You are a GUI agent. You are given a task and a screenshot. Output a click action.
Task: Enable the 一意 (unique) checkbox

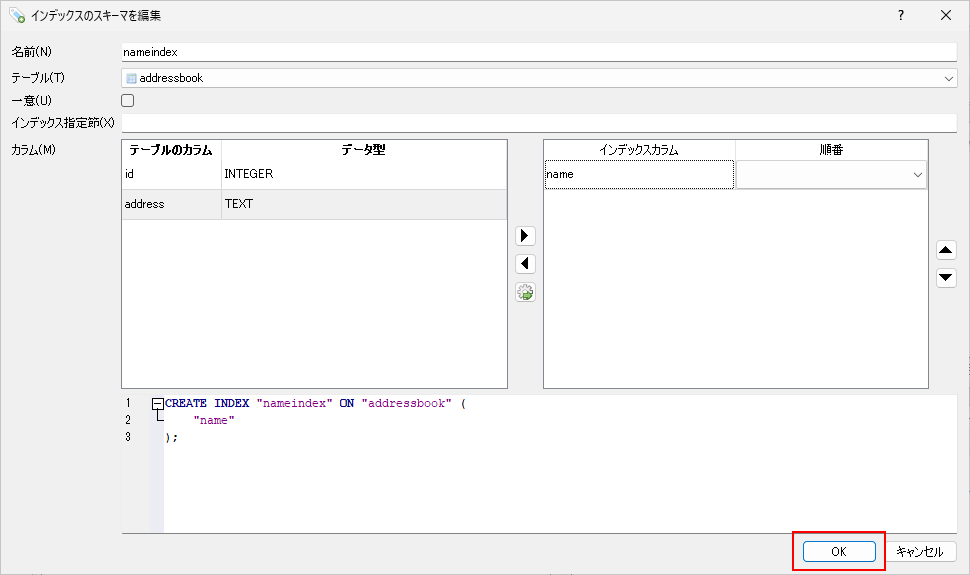coord(128,100)
